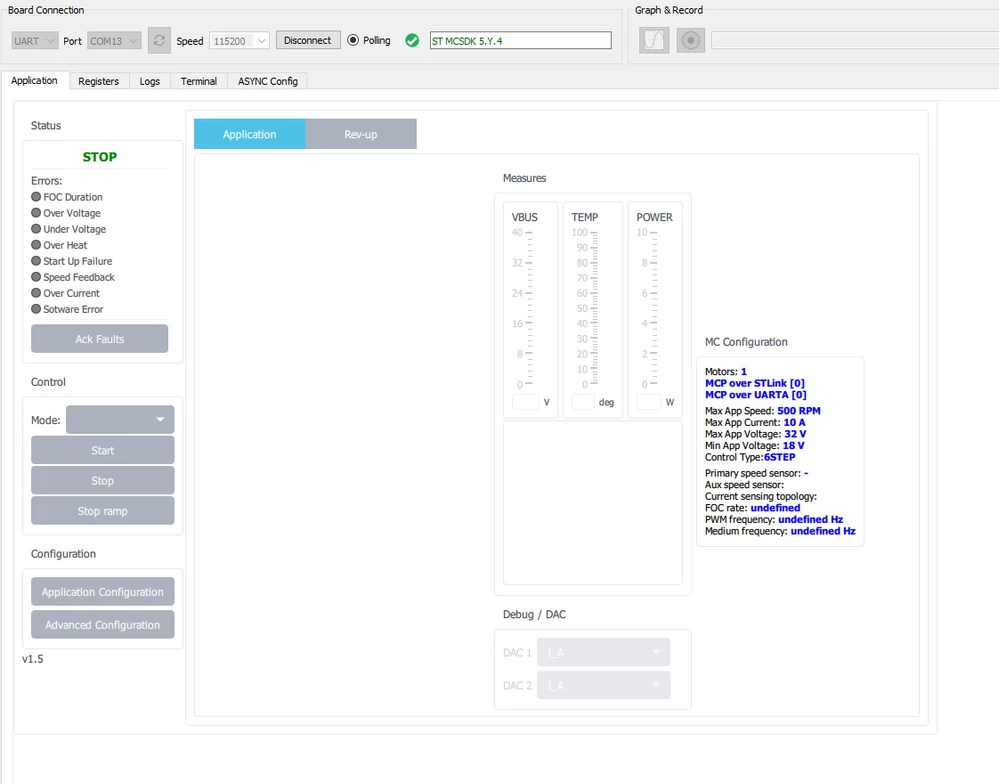Expand the control Mode dropdown

coord(120,420)
